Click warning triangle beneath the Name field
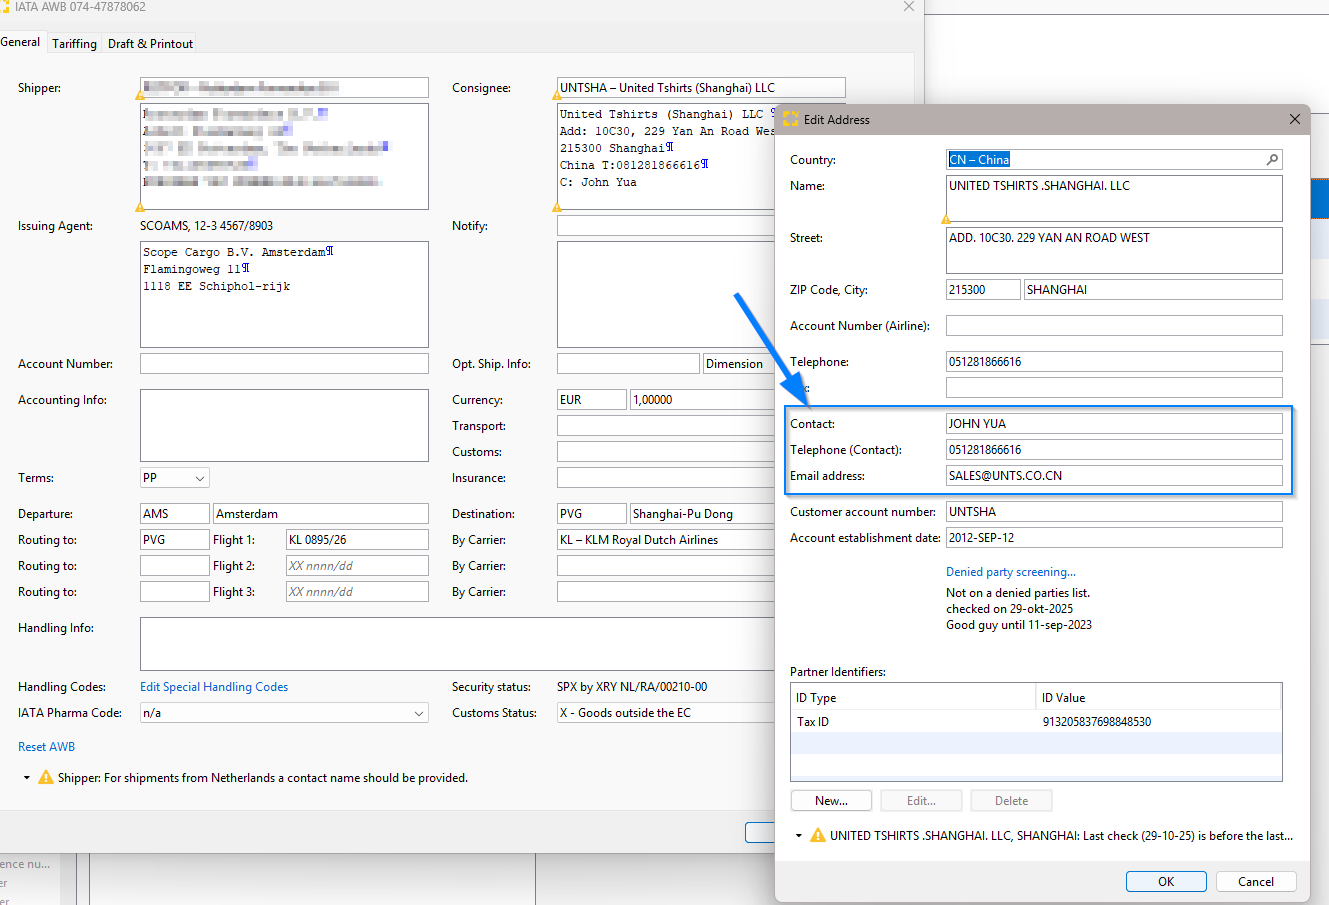Image resolution: width=1329 pixels, height=905 pixels. pos(946,219)
